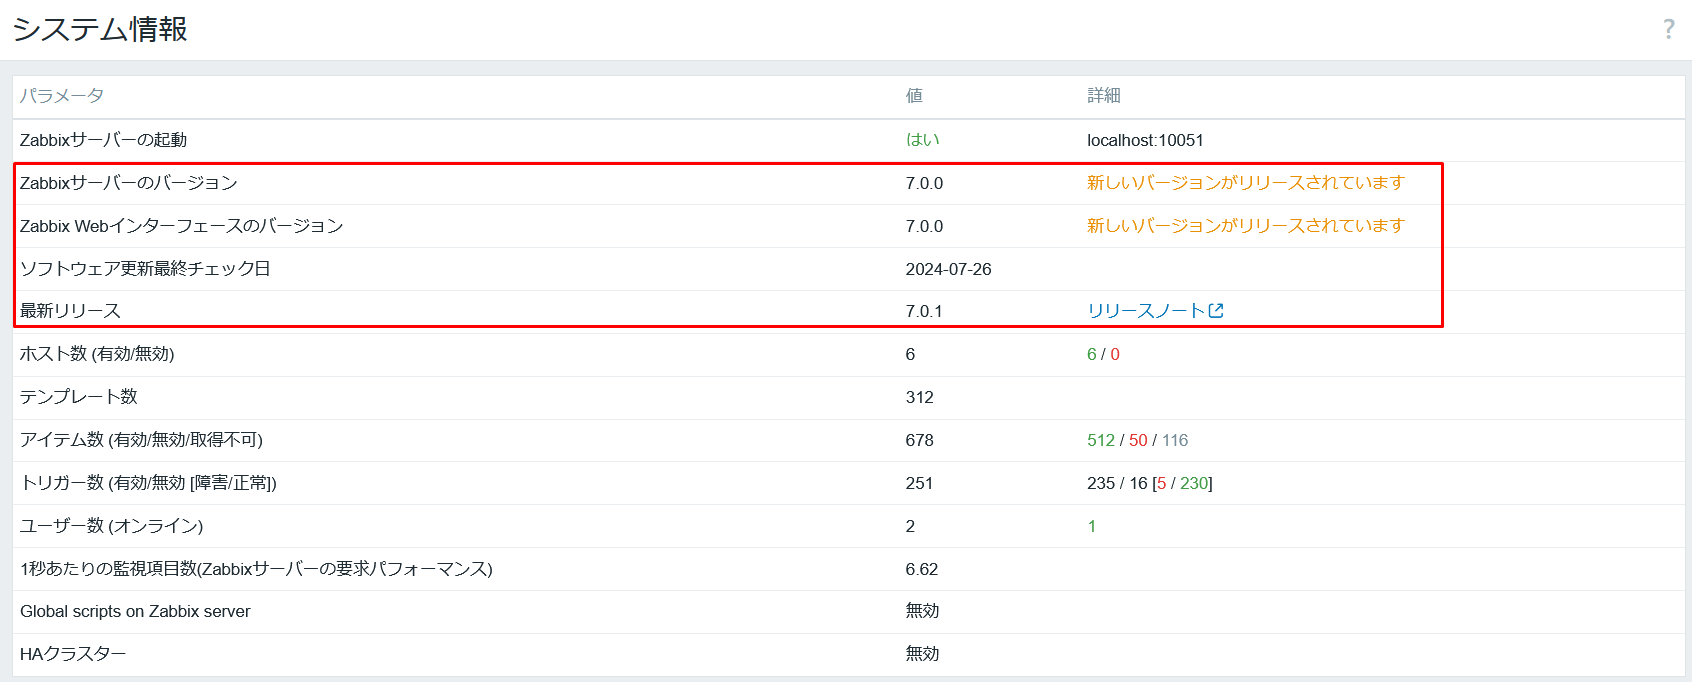Screen dimensions: 1692x682
Task: Click the red 50 disabled items count
Action: (x=1138, y=440)
